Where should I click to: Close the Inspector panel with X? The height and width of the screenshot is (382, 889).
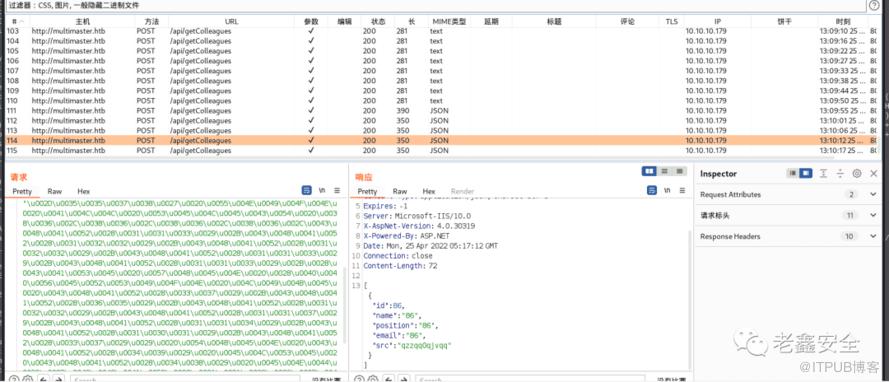(x=873, y=173)
